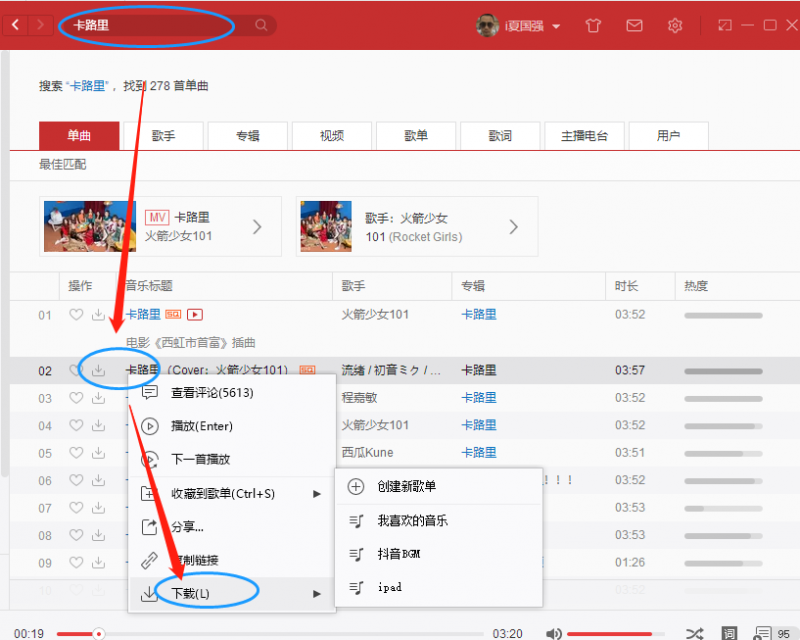This screenshot has width=800, height=640.
Task: Open the user account dropdown arrow
Action: click(x=556, y=26)
